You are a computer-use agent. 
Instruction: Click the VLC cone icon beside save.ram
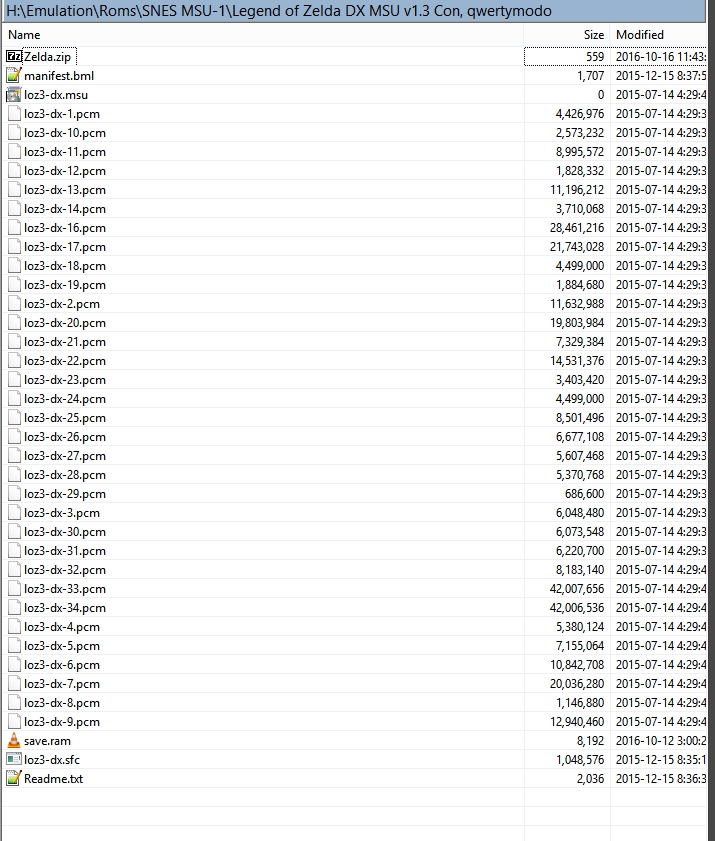(x=14, y=741)
